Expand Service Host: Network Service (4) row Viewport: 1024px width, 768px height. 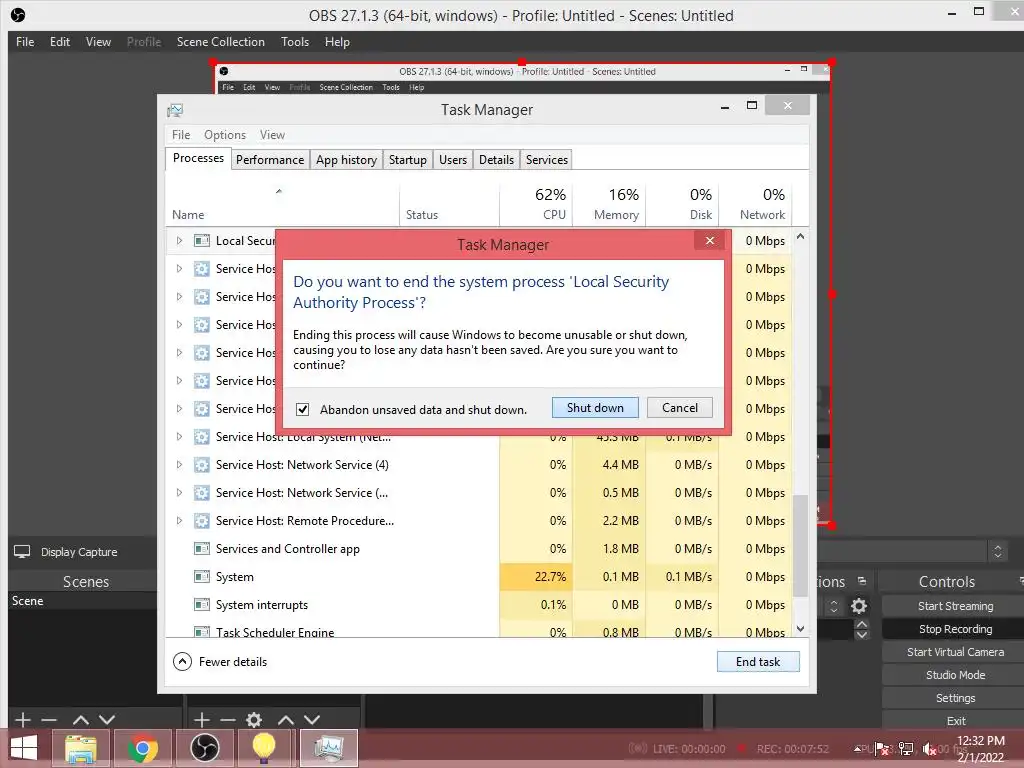tap(179, 464)
